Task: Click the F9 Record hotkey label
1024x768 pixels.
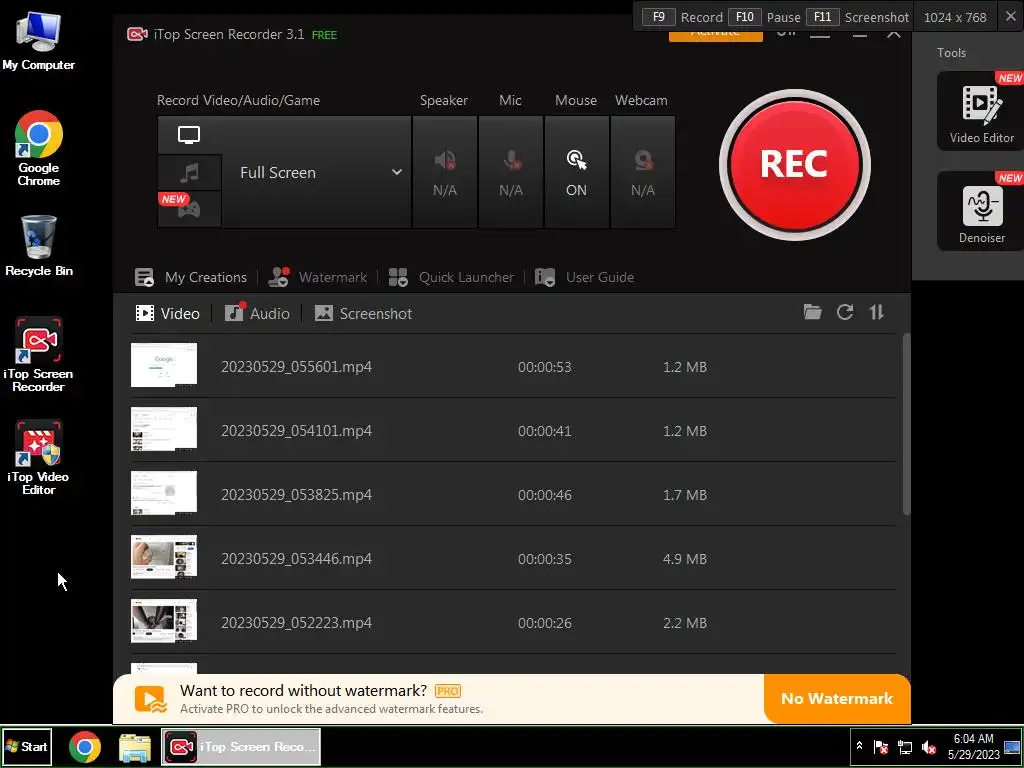Action: [x=682, y=17]
